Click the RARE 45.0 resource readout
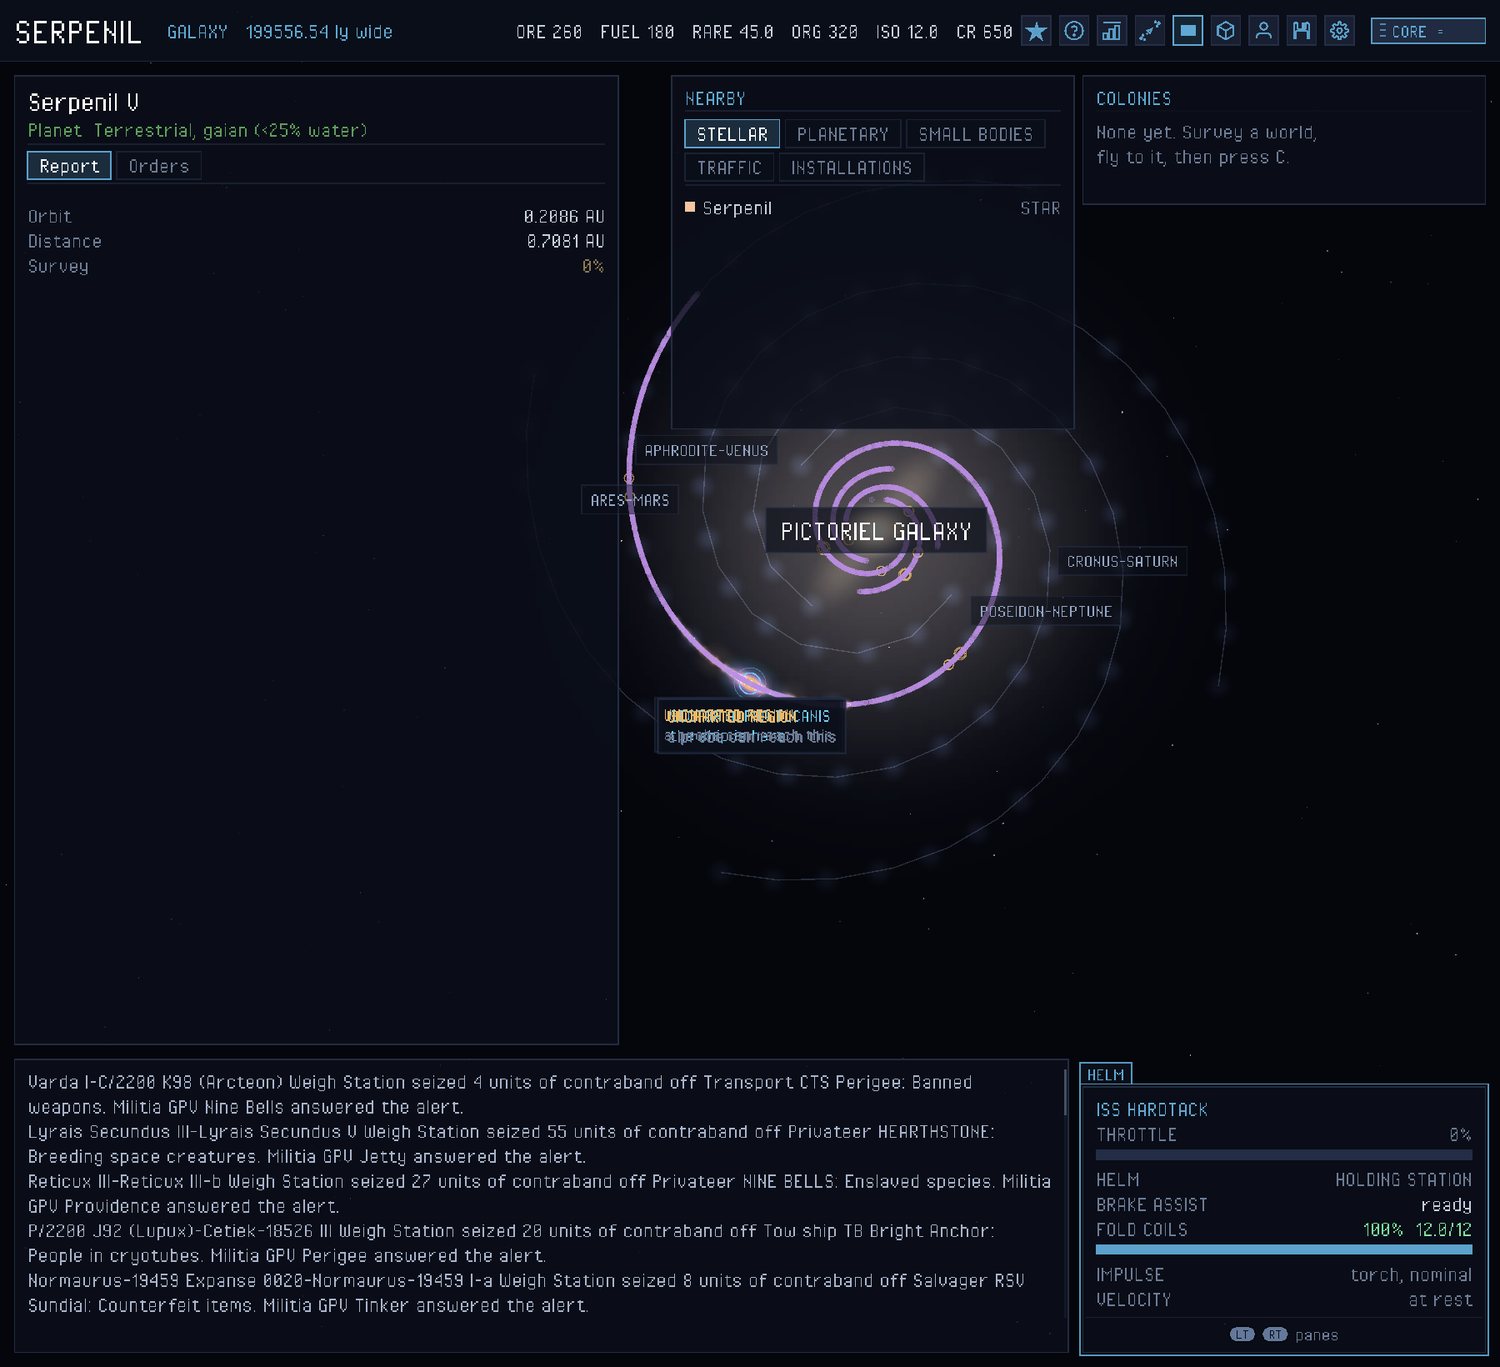Screen dimensions: 1500x1367 point(733,32)
